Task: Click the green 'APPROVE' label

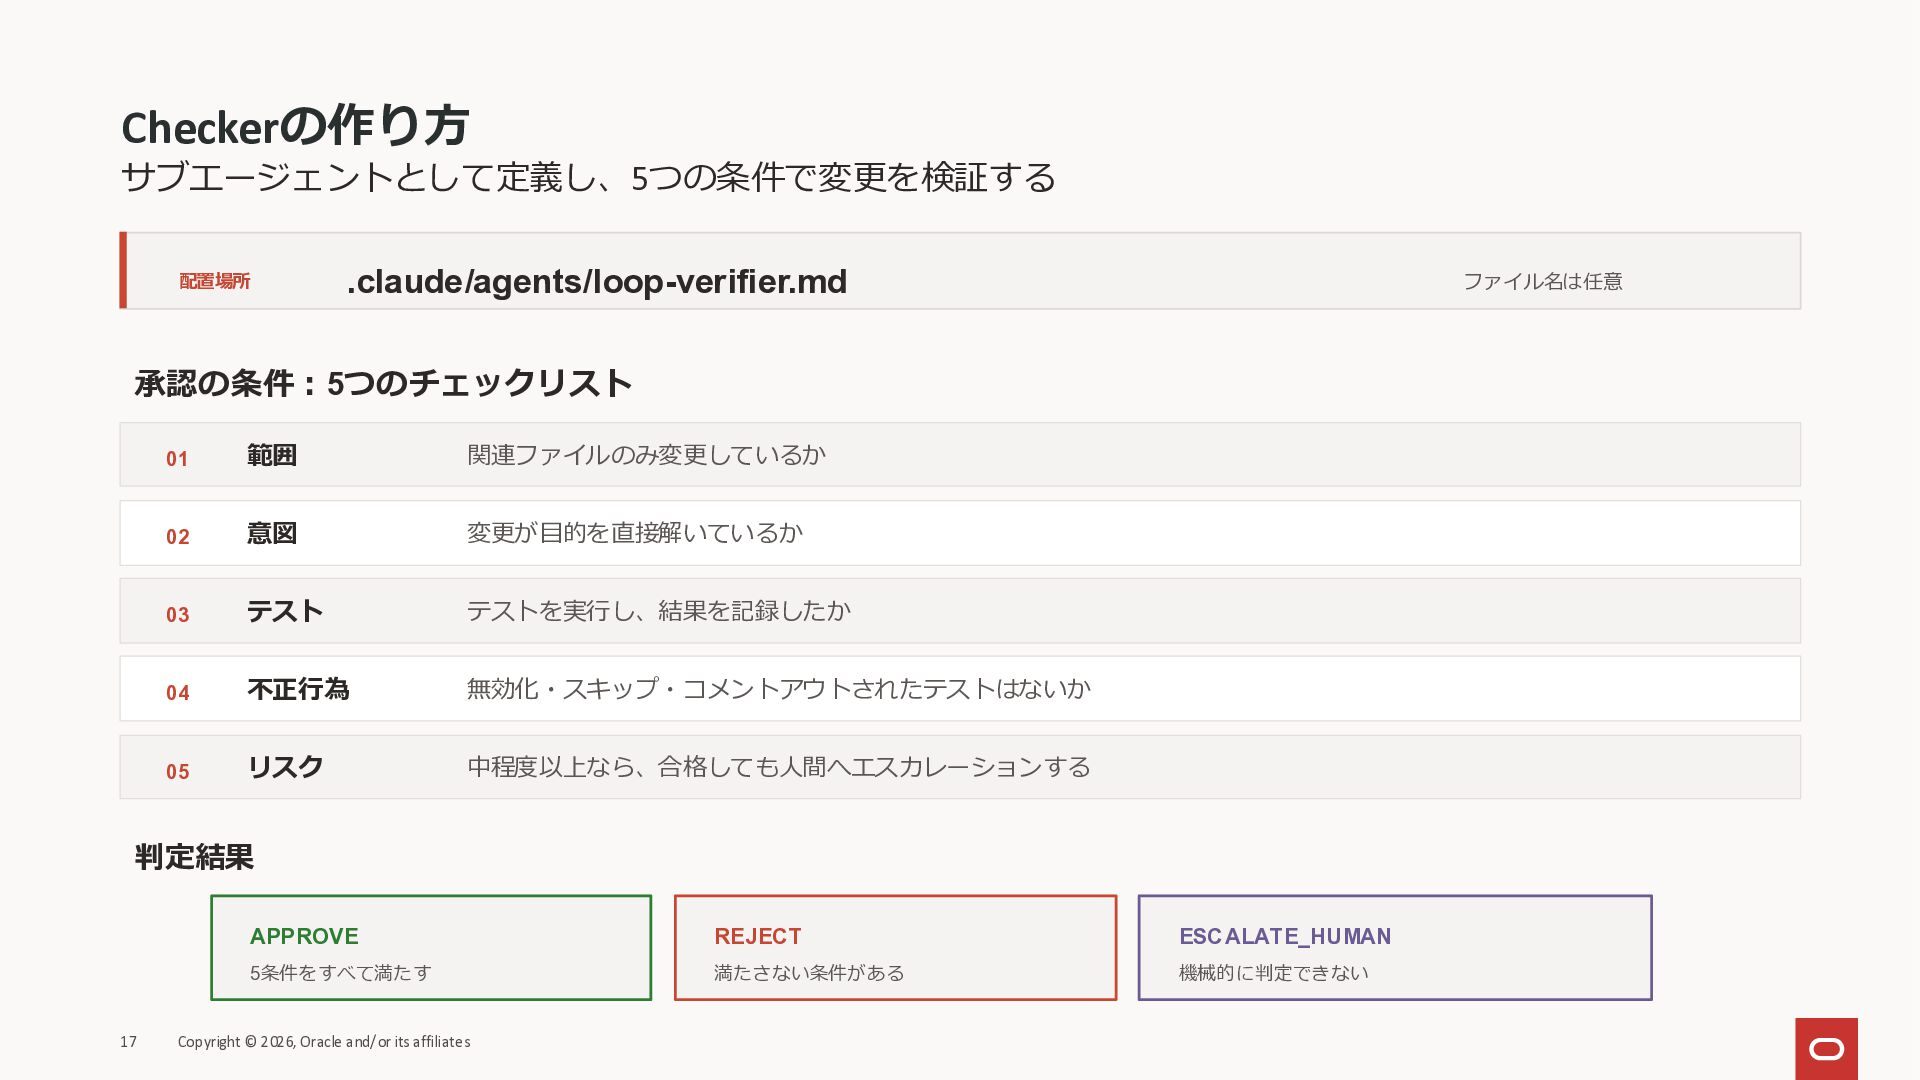Action: tap(304, 936)
